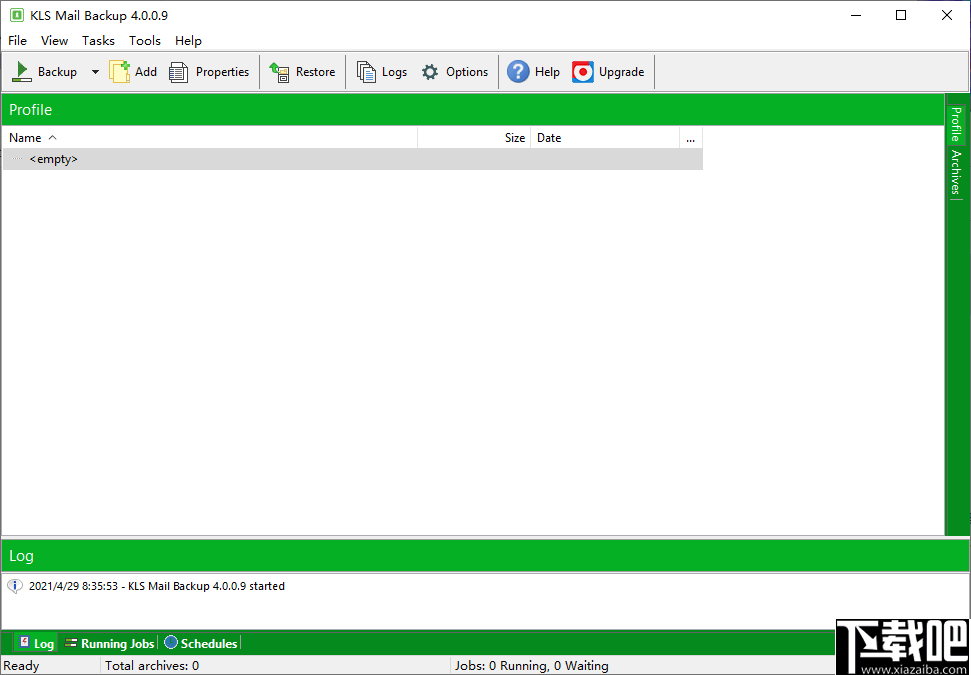This screenshot has width=971, height=675.
Task: Select the 'KLS Mail Backup 4.0.0.9 started' log line
Action: 157,586
